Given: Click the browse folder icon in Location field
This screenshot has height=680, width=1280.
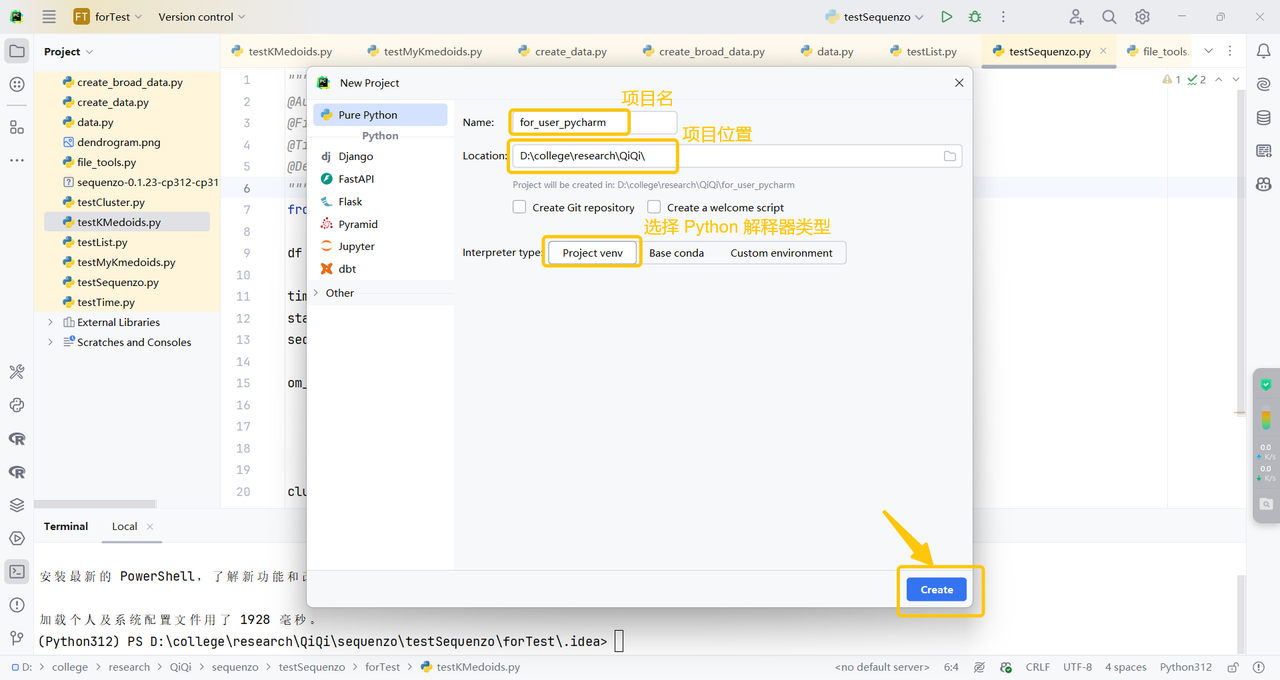Looking at the screenshot, I should (949, 156).
